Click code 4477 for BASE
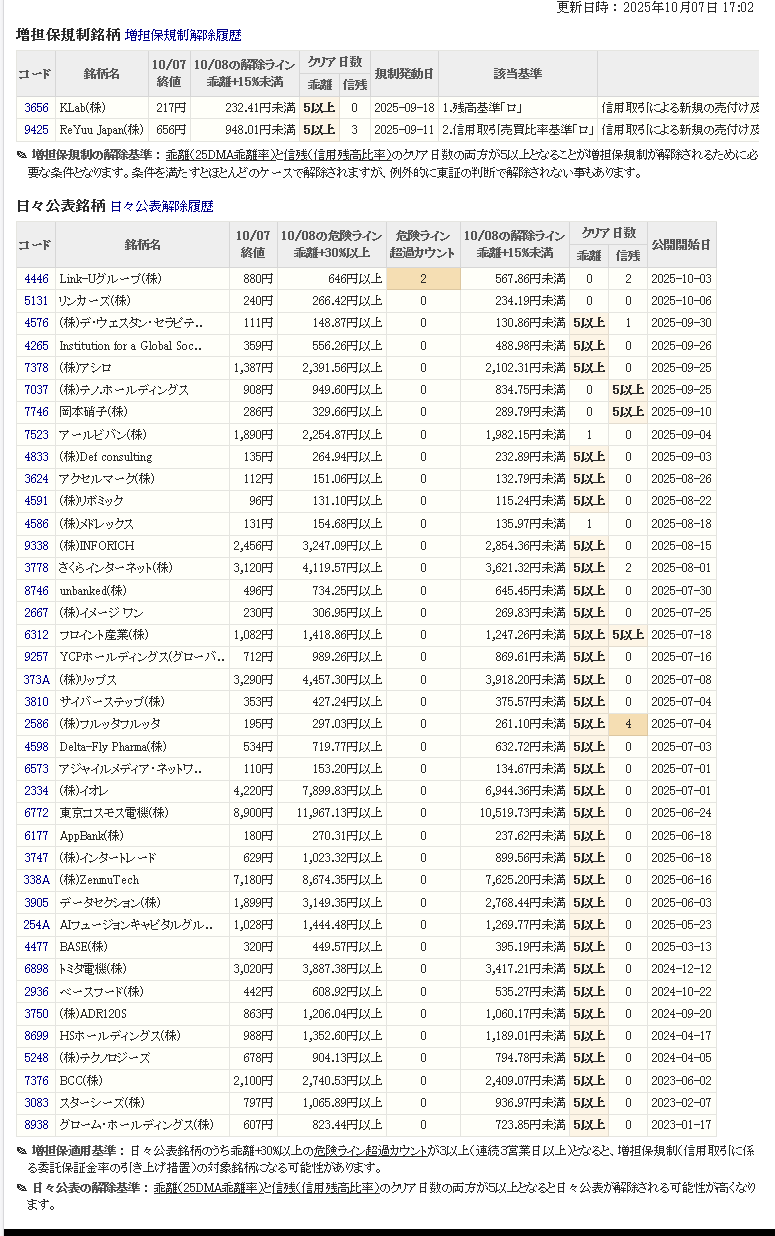The image size is (775, 1236). 36,947
